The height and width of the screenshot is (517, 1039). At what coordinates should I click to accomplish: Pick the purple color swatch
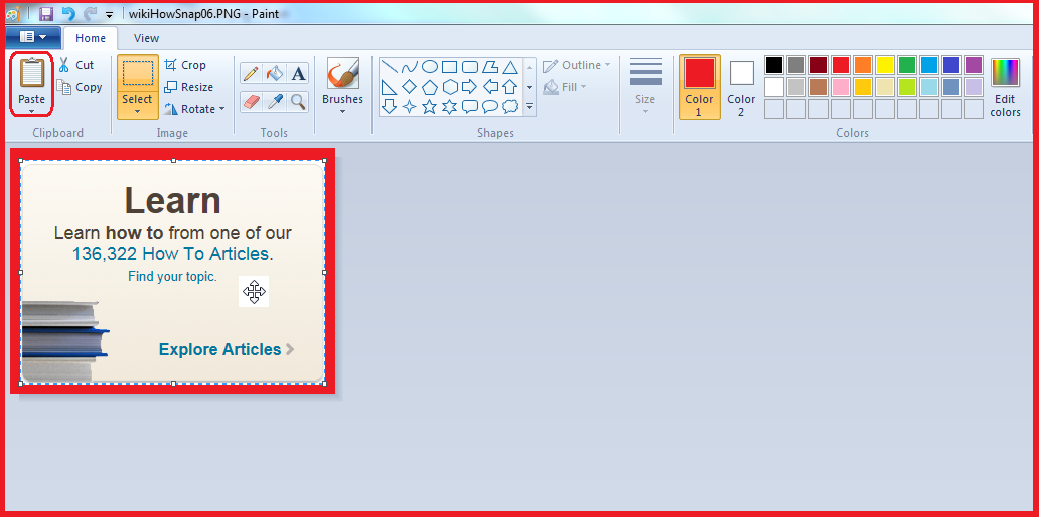tap(974, 65)
